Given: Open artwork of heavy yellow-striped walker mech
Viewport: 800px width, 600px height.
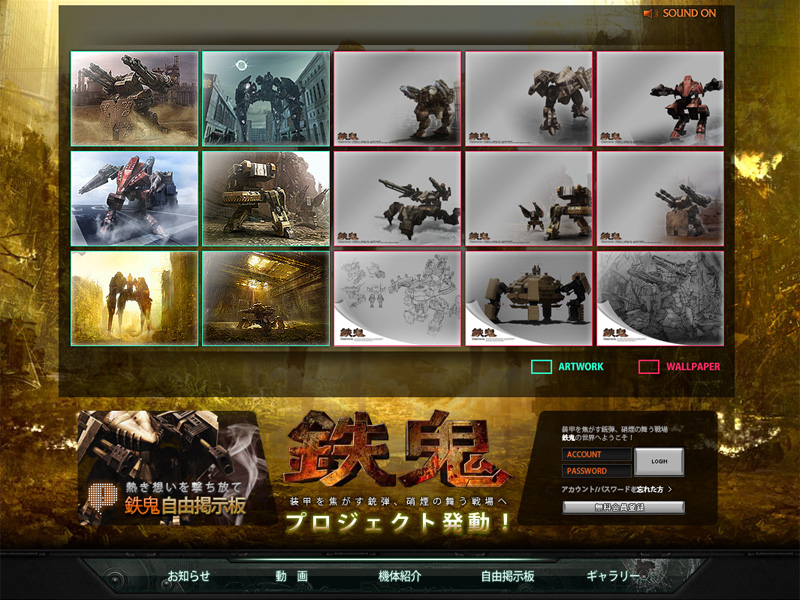Looking at the screenshot, I should tap(266, 198).
